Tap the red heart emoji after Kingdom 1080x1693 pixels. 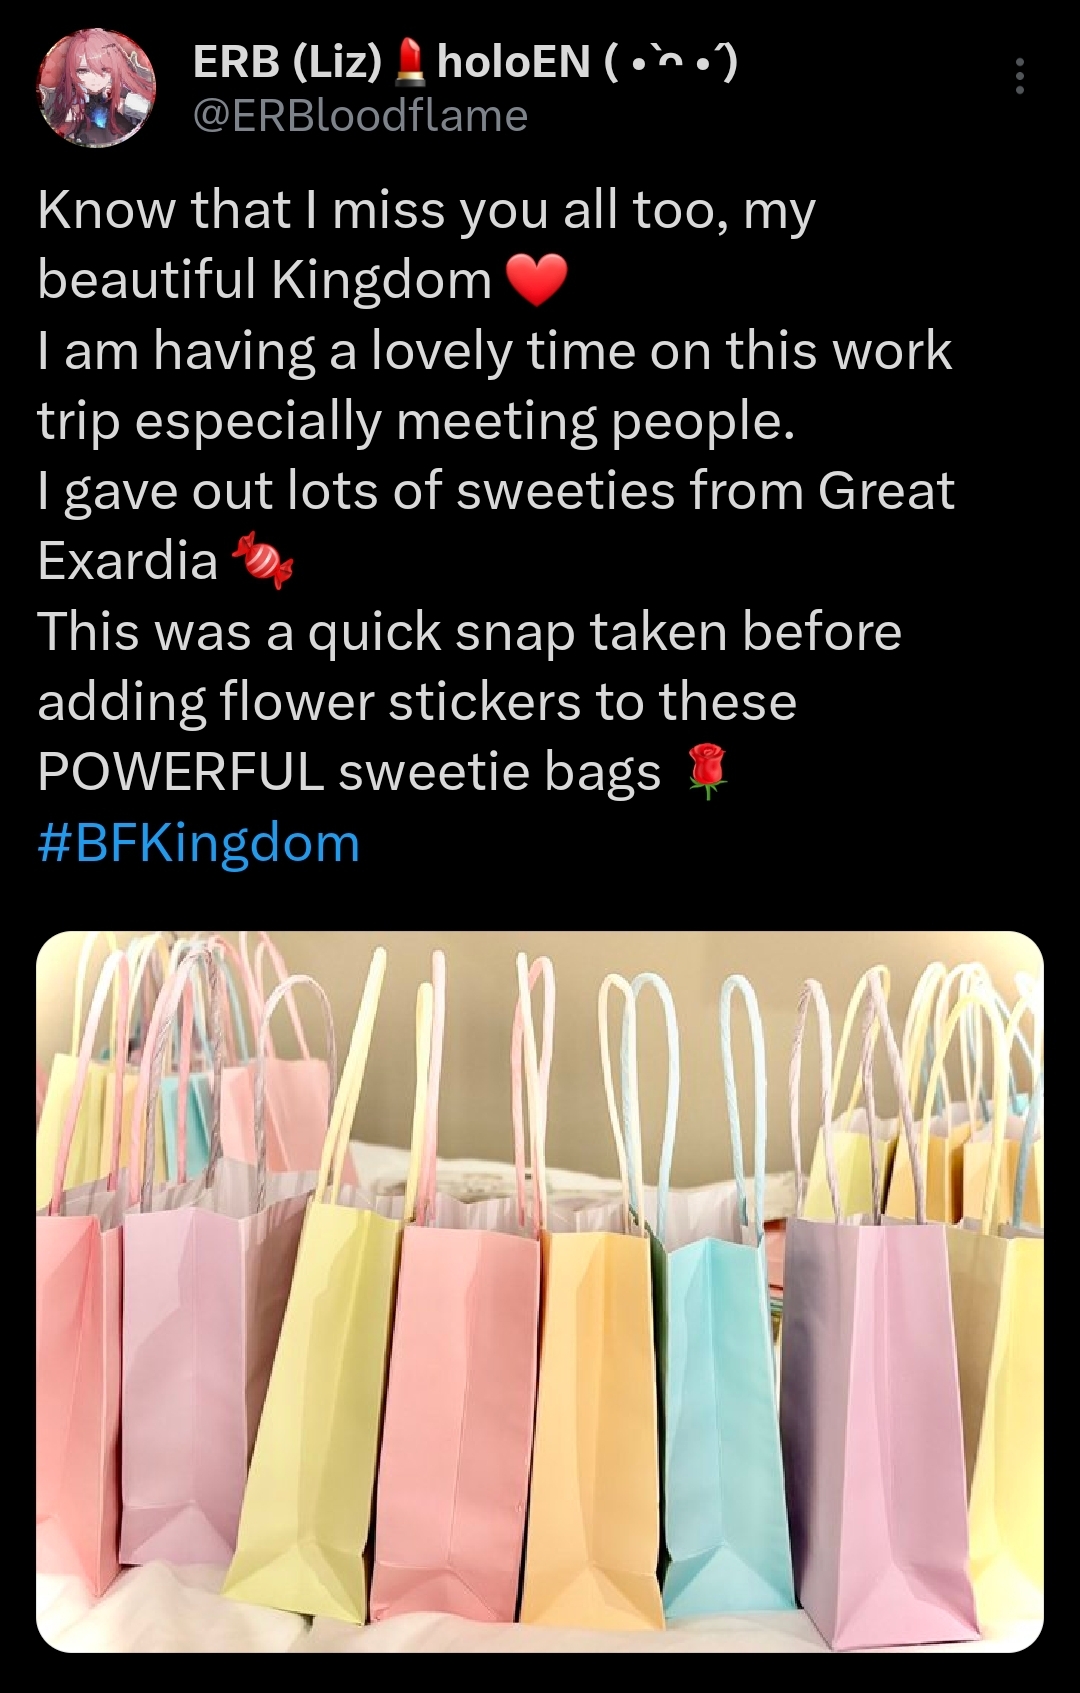[x=537, y=281]
